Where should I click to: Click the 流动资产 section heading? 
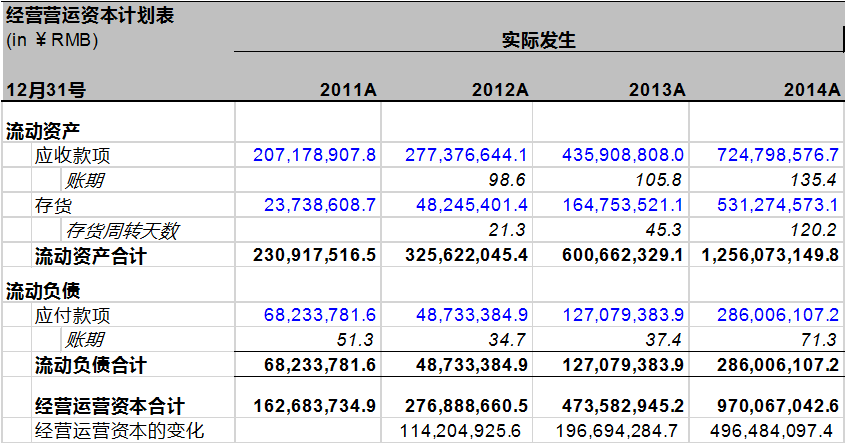(x=43, y=130)
